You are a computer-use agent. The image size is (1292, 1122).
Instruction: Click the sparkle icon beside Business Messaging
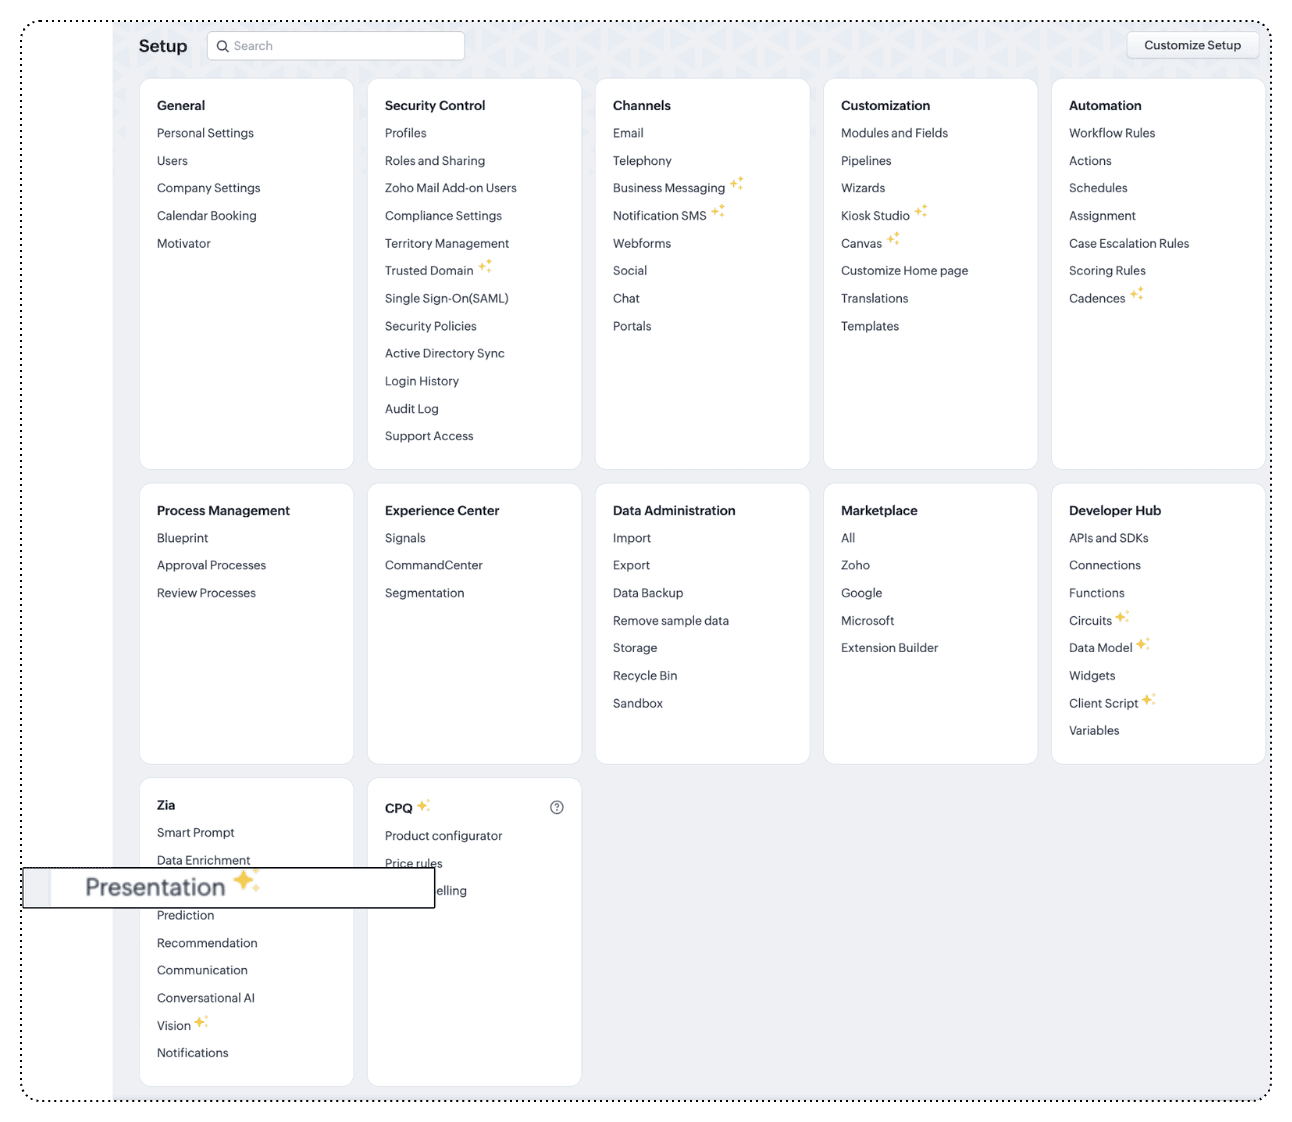tap(737, 184)
